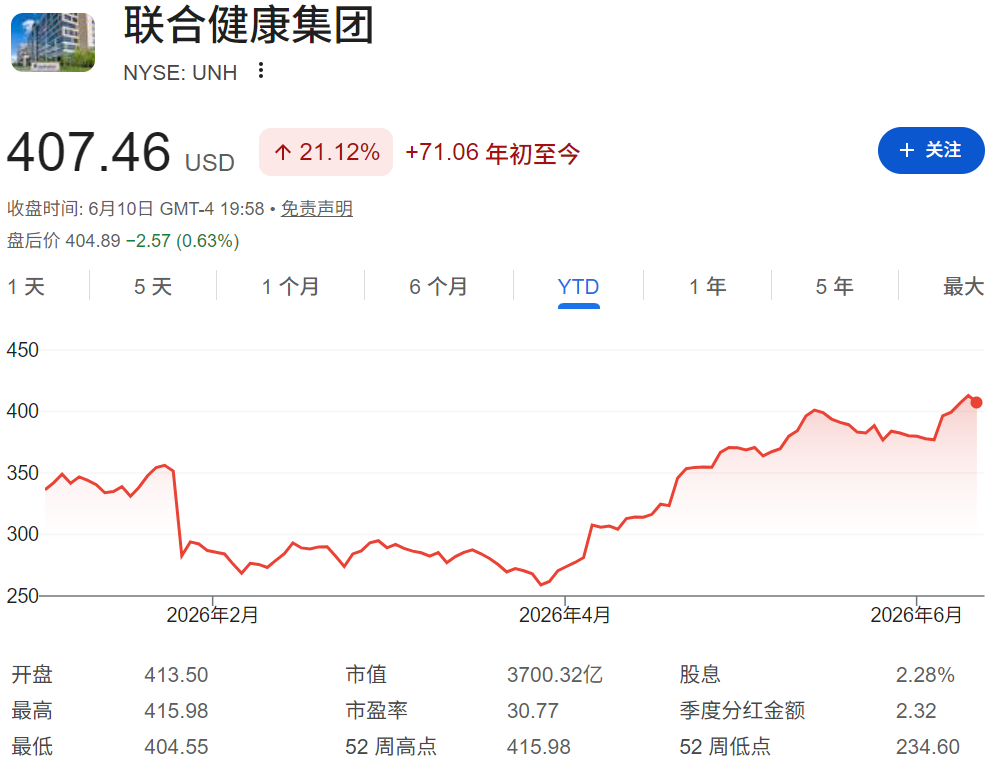Click the NYSE: UNH ticker label

coord(180,73)
